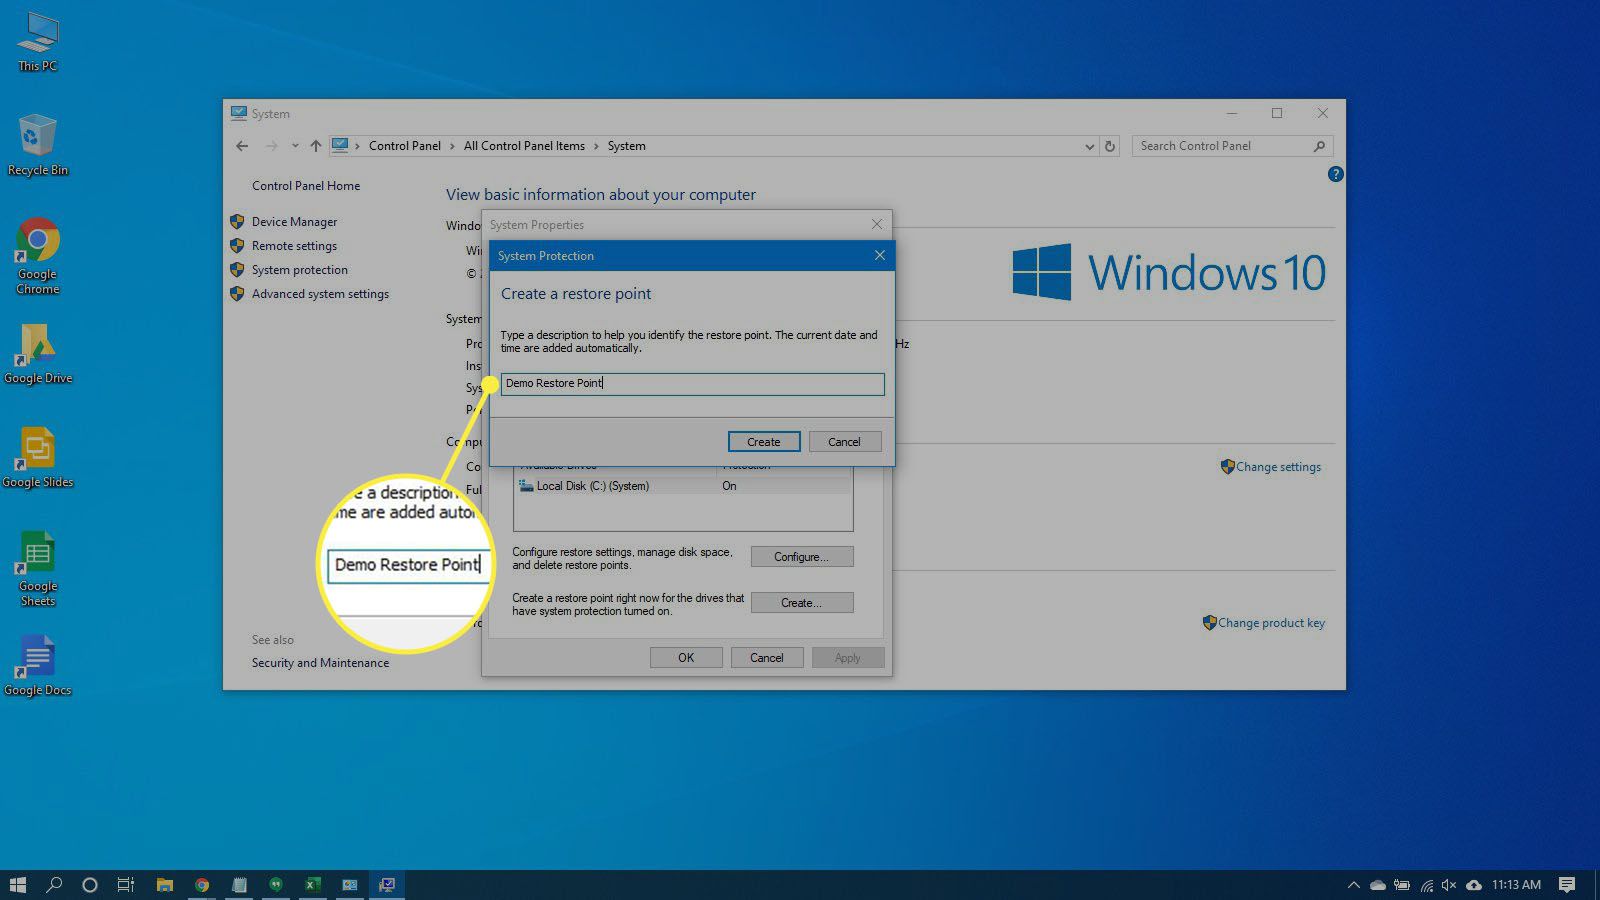
Task: Open the Wi-Fi network tray icon
Action: coord(1426,884)
